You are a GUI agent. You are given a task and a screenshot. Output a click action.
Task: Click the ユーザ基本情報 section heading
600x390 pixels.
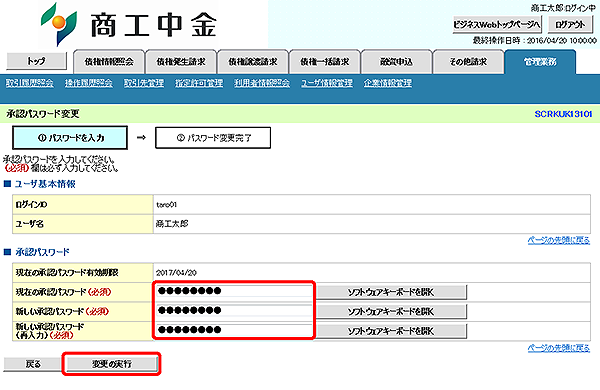(45, 184)
